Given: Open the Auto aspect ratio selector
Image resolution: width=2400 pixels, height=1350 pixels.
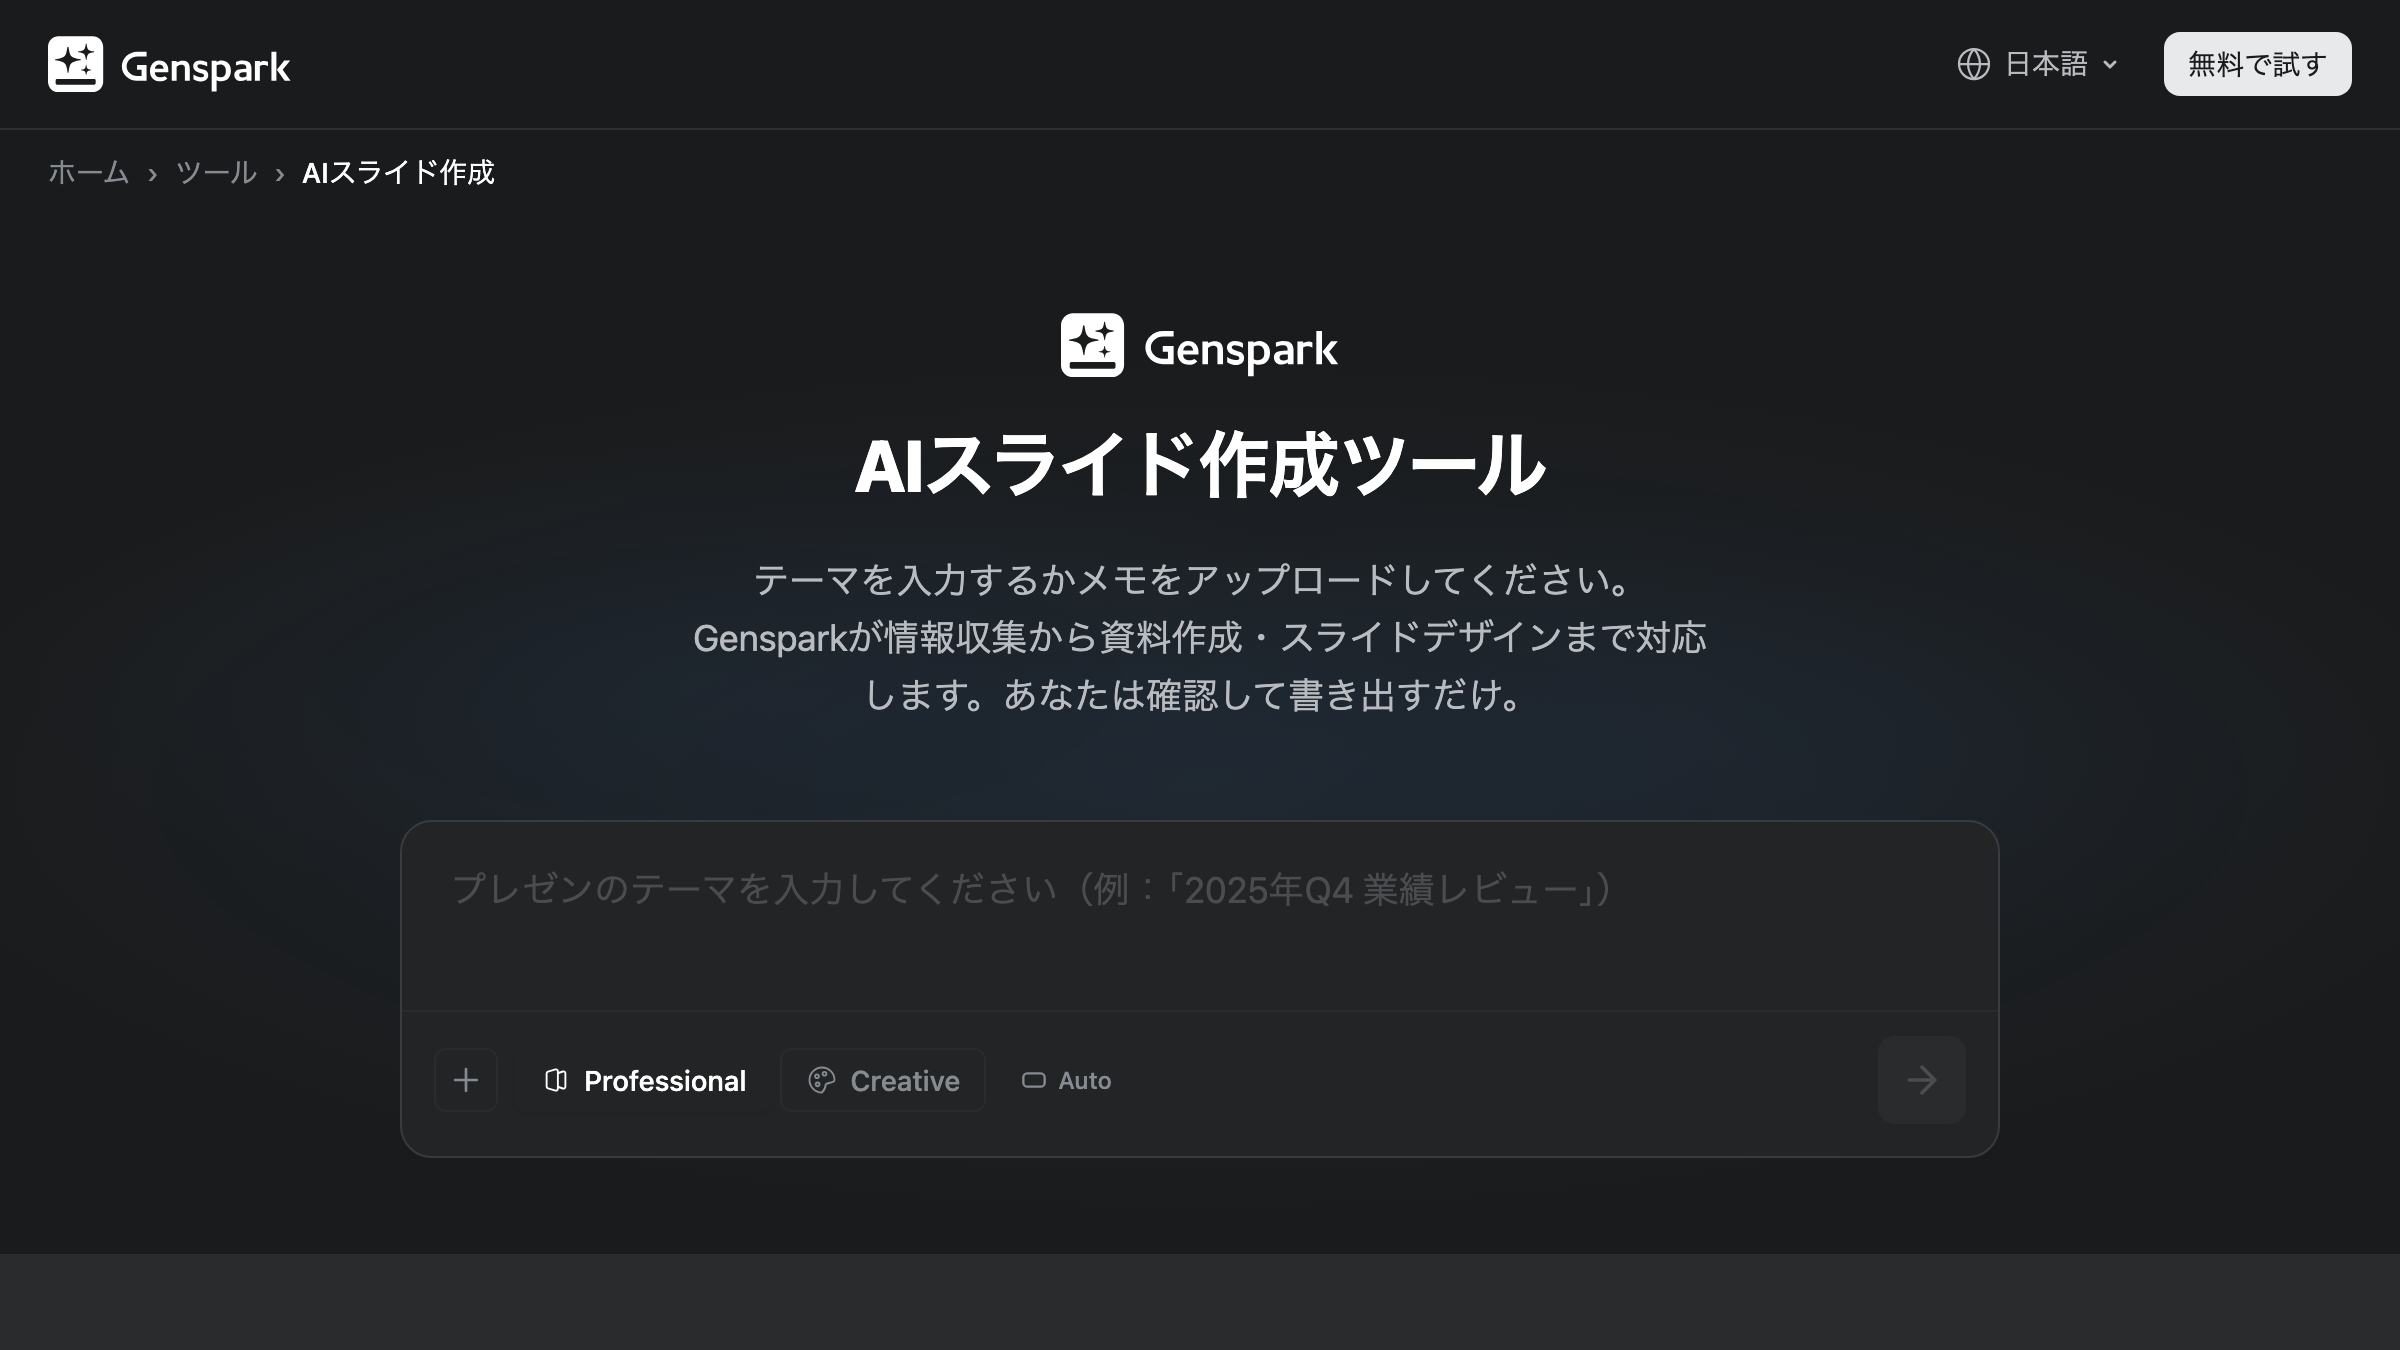Looking at the screenshot, I should point(1066,1080).
